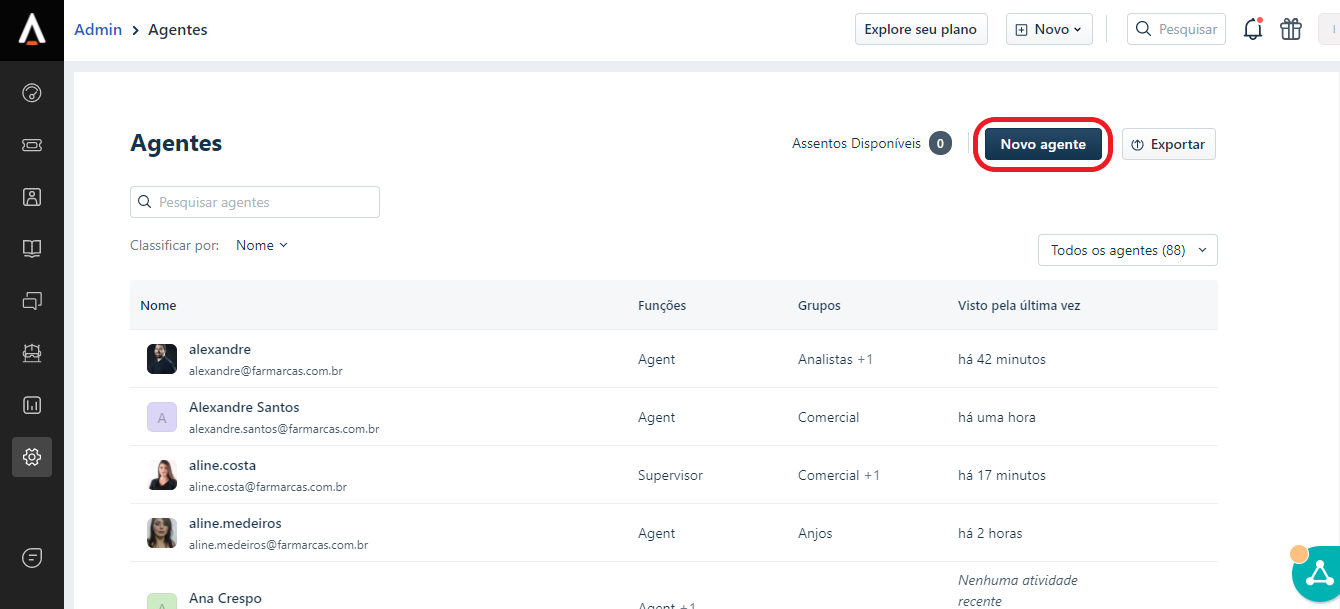Open the notifications bell

pyautogui.click(x=1252, y=29)
